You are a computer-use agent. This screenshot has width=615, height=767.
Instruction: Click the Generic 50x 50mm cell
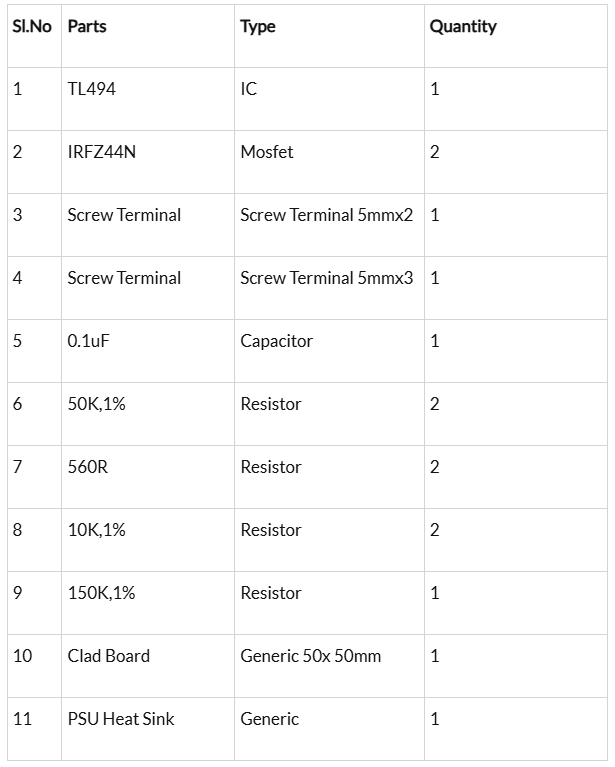[311, 656]
